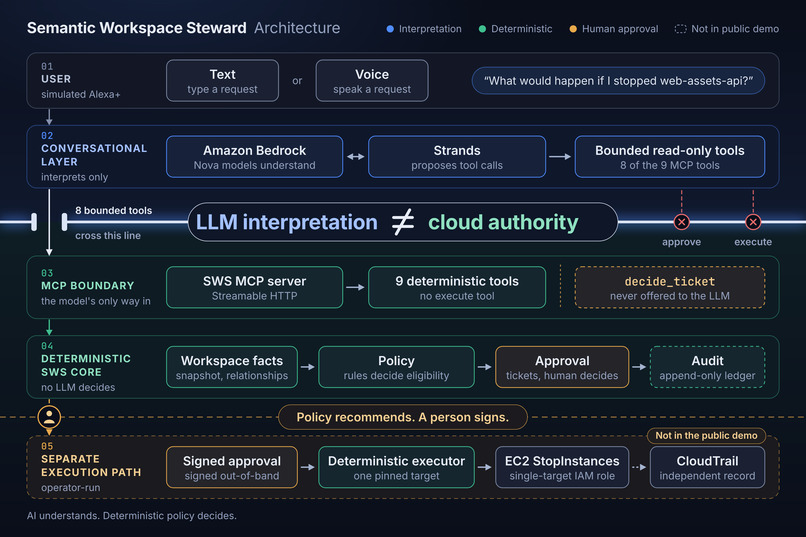
Task: Click the Workspace facts box
Action: click(232, 367)
